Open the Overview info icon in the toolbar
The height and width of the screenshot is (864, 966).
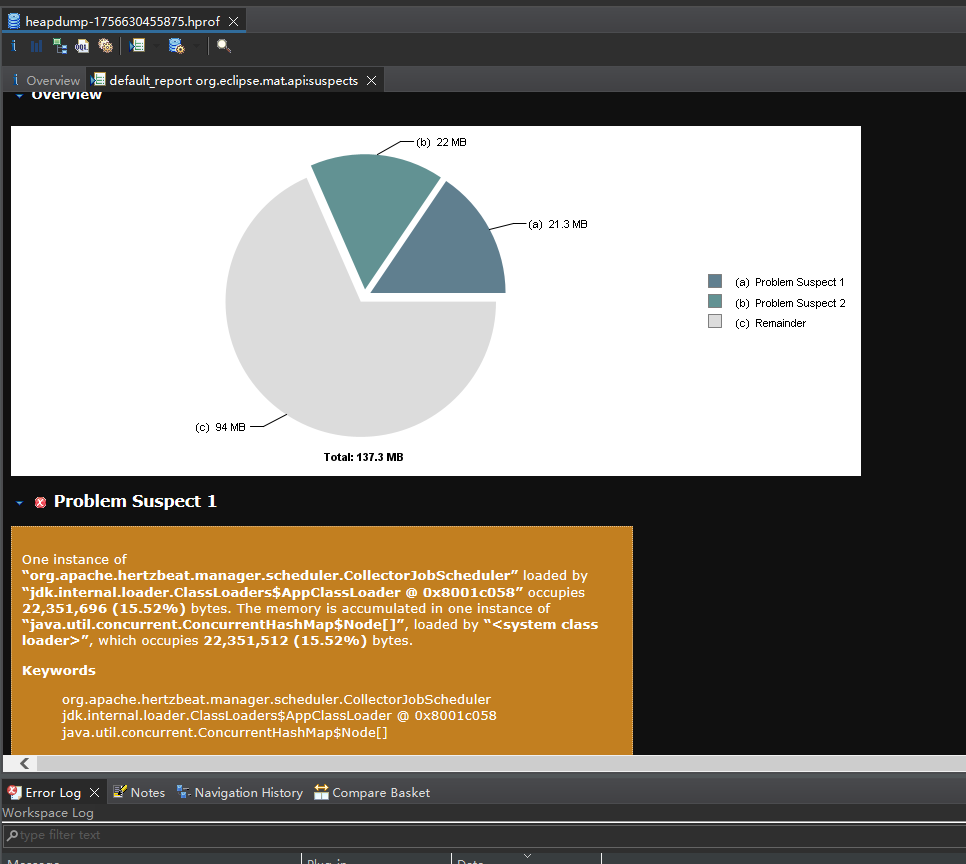14,46
